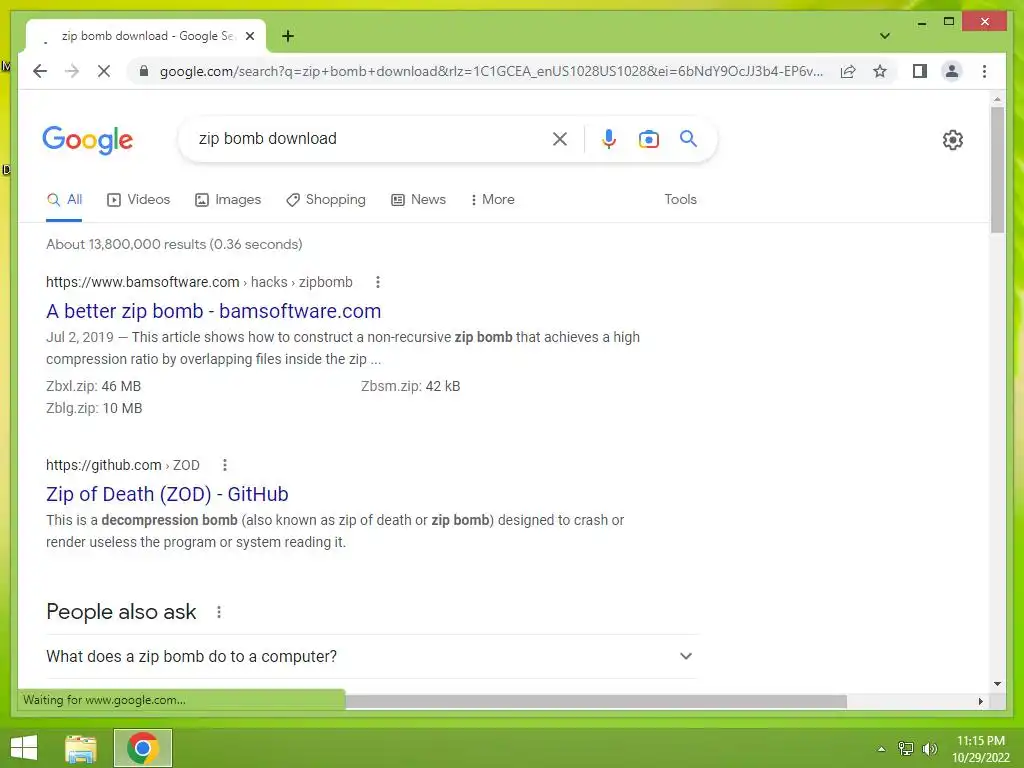Click the scroll right arrow

click(980, 701)
